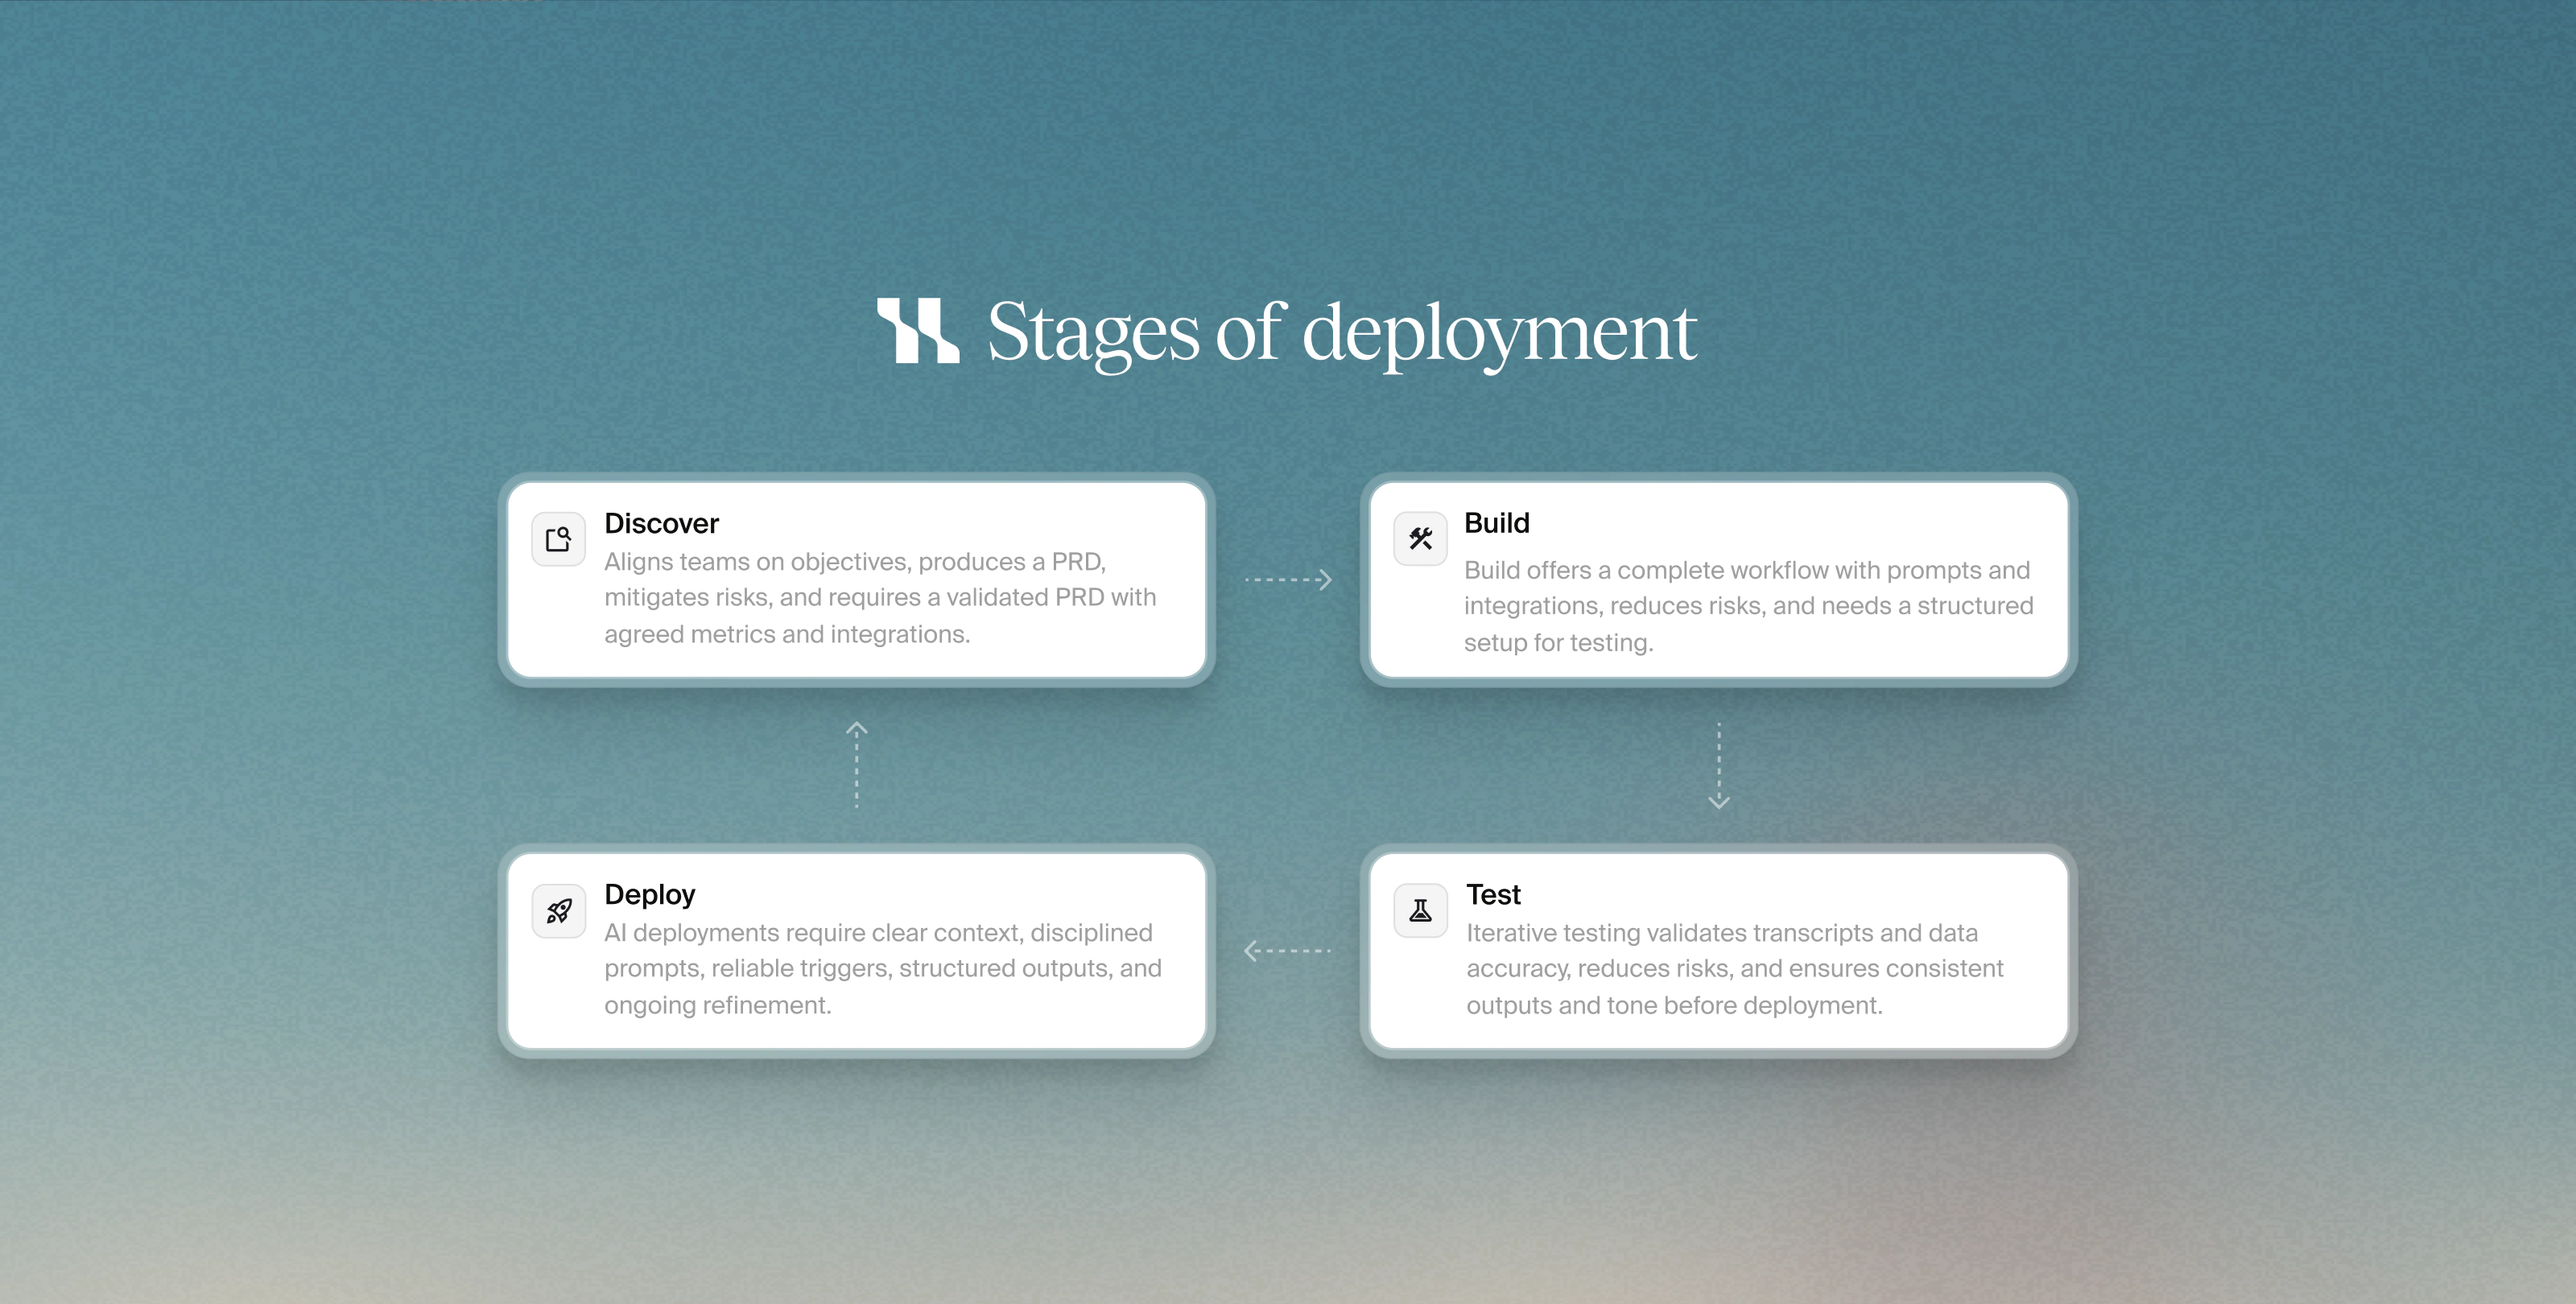Click the Discover heading
Screen dimensions: 2576x1304
tap(661, 523)
